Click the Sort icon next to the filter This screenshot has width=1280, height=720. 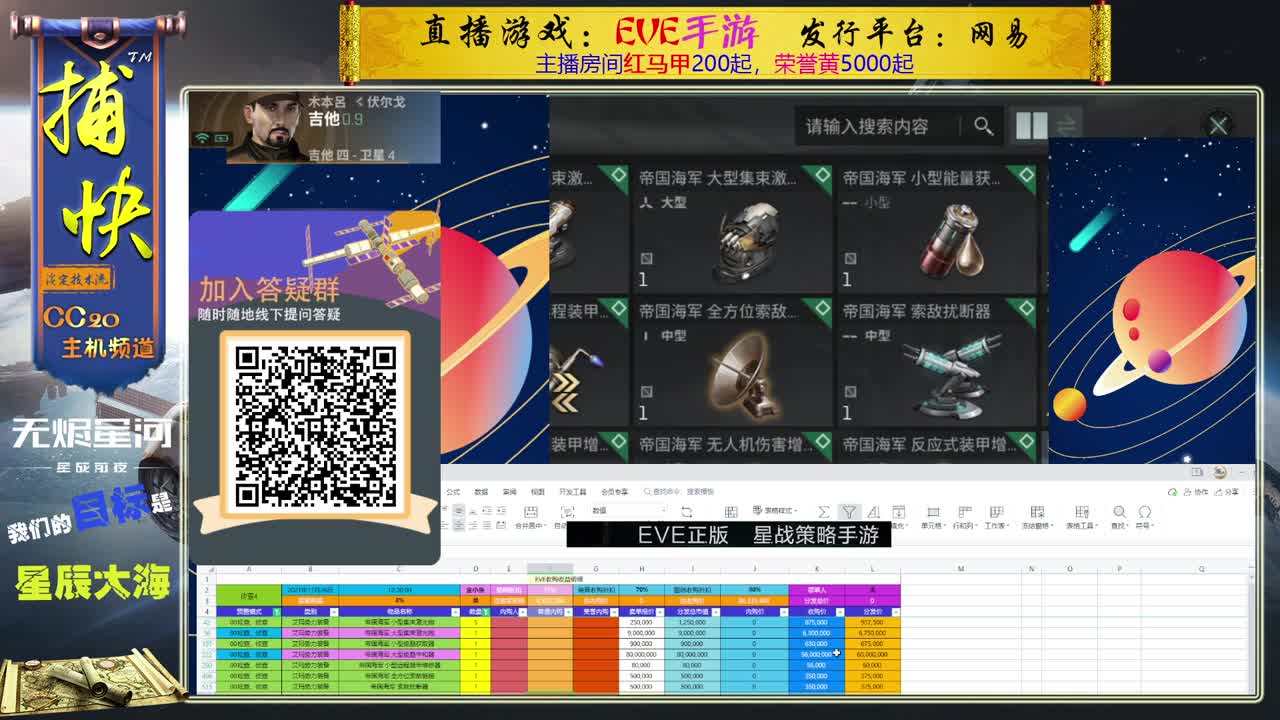click(876, 511)
